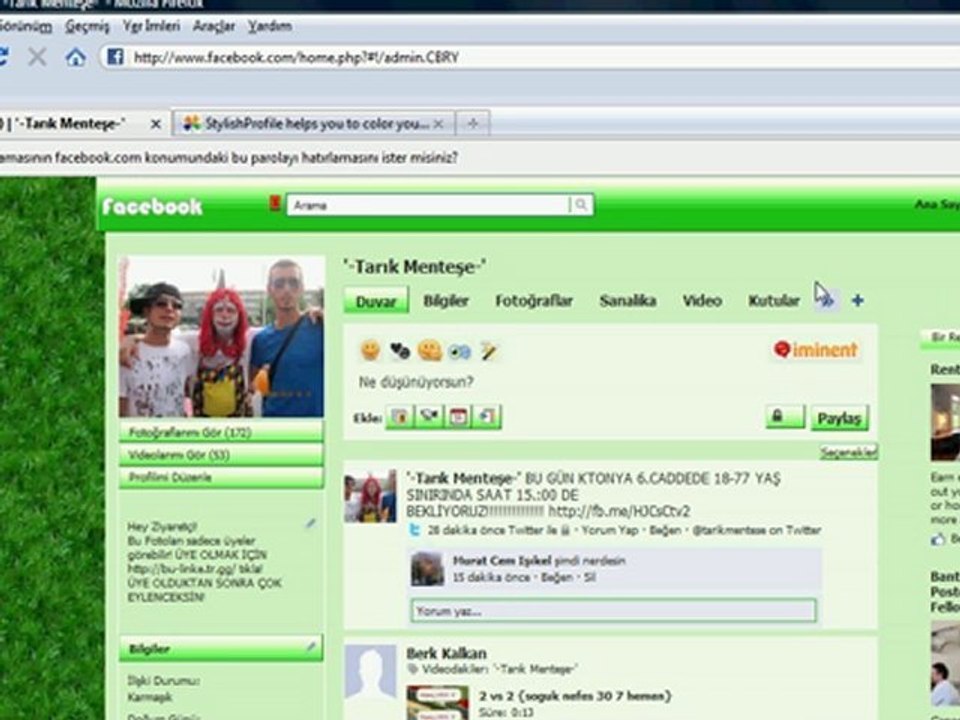Open the 2 vs 2 (soguk nefes 30 7 hemen) title
Viewport: 960px width, 720px height.
576,696
